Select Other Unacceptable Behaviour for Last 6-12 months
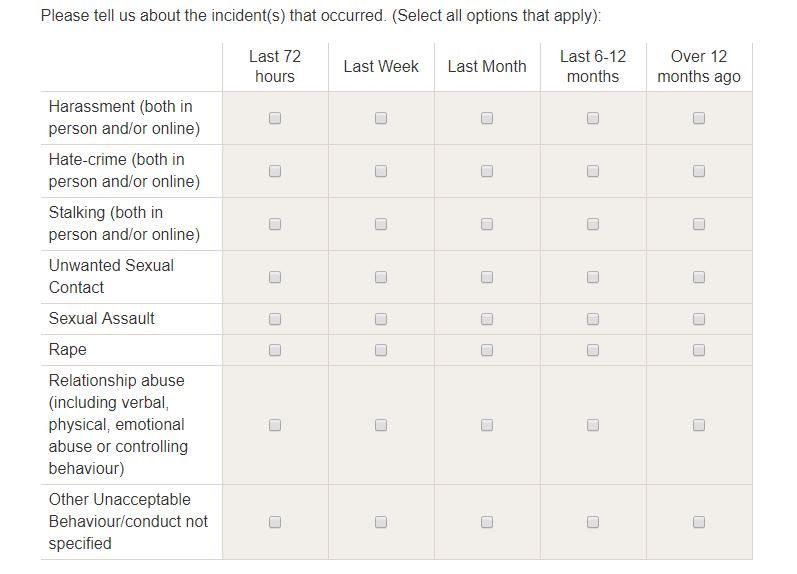Screen dimensions: 797x574 click(593, 522)
